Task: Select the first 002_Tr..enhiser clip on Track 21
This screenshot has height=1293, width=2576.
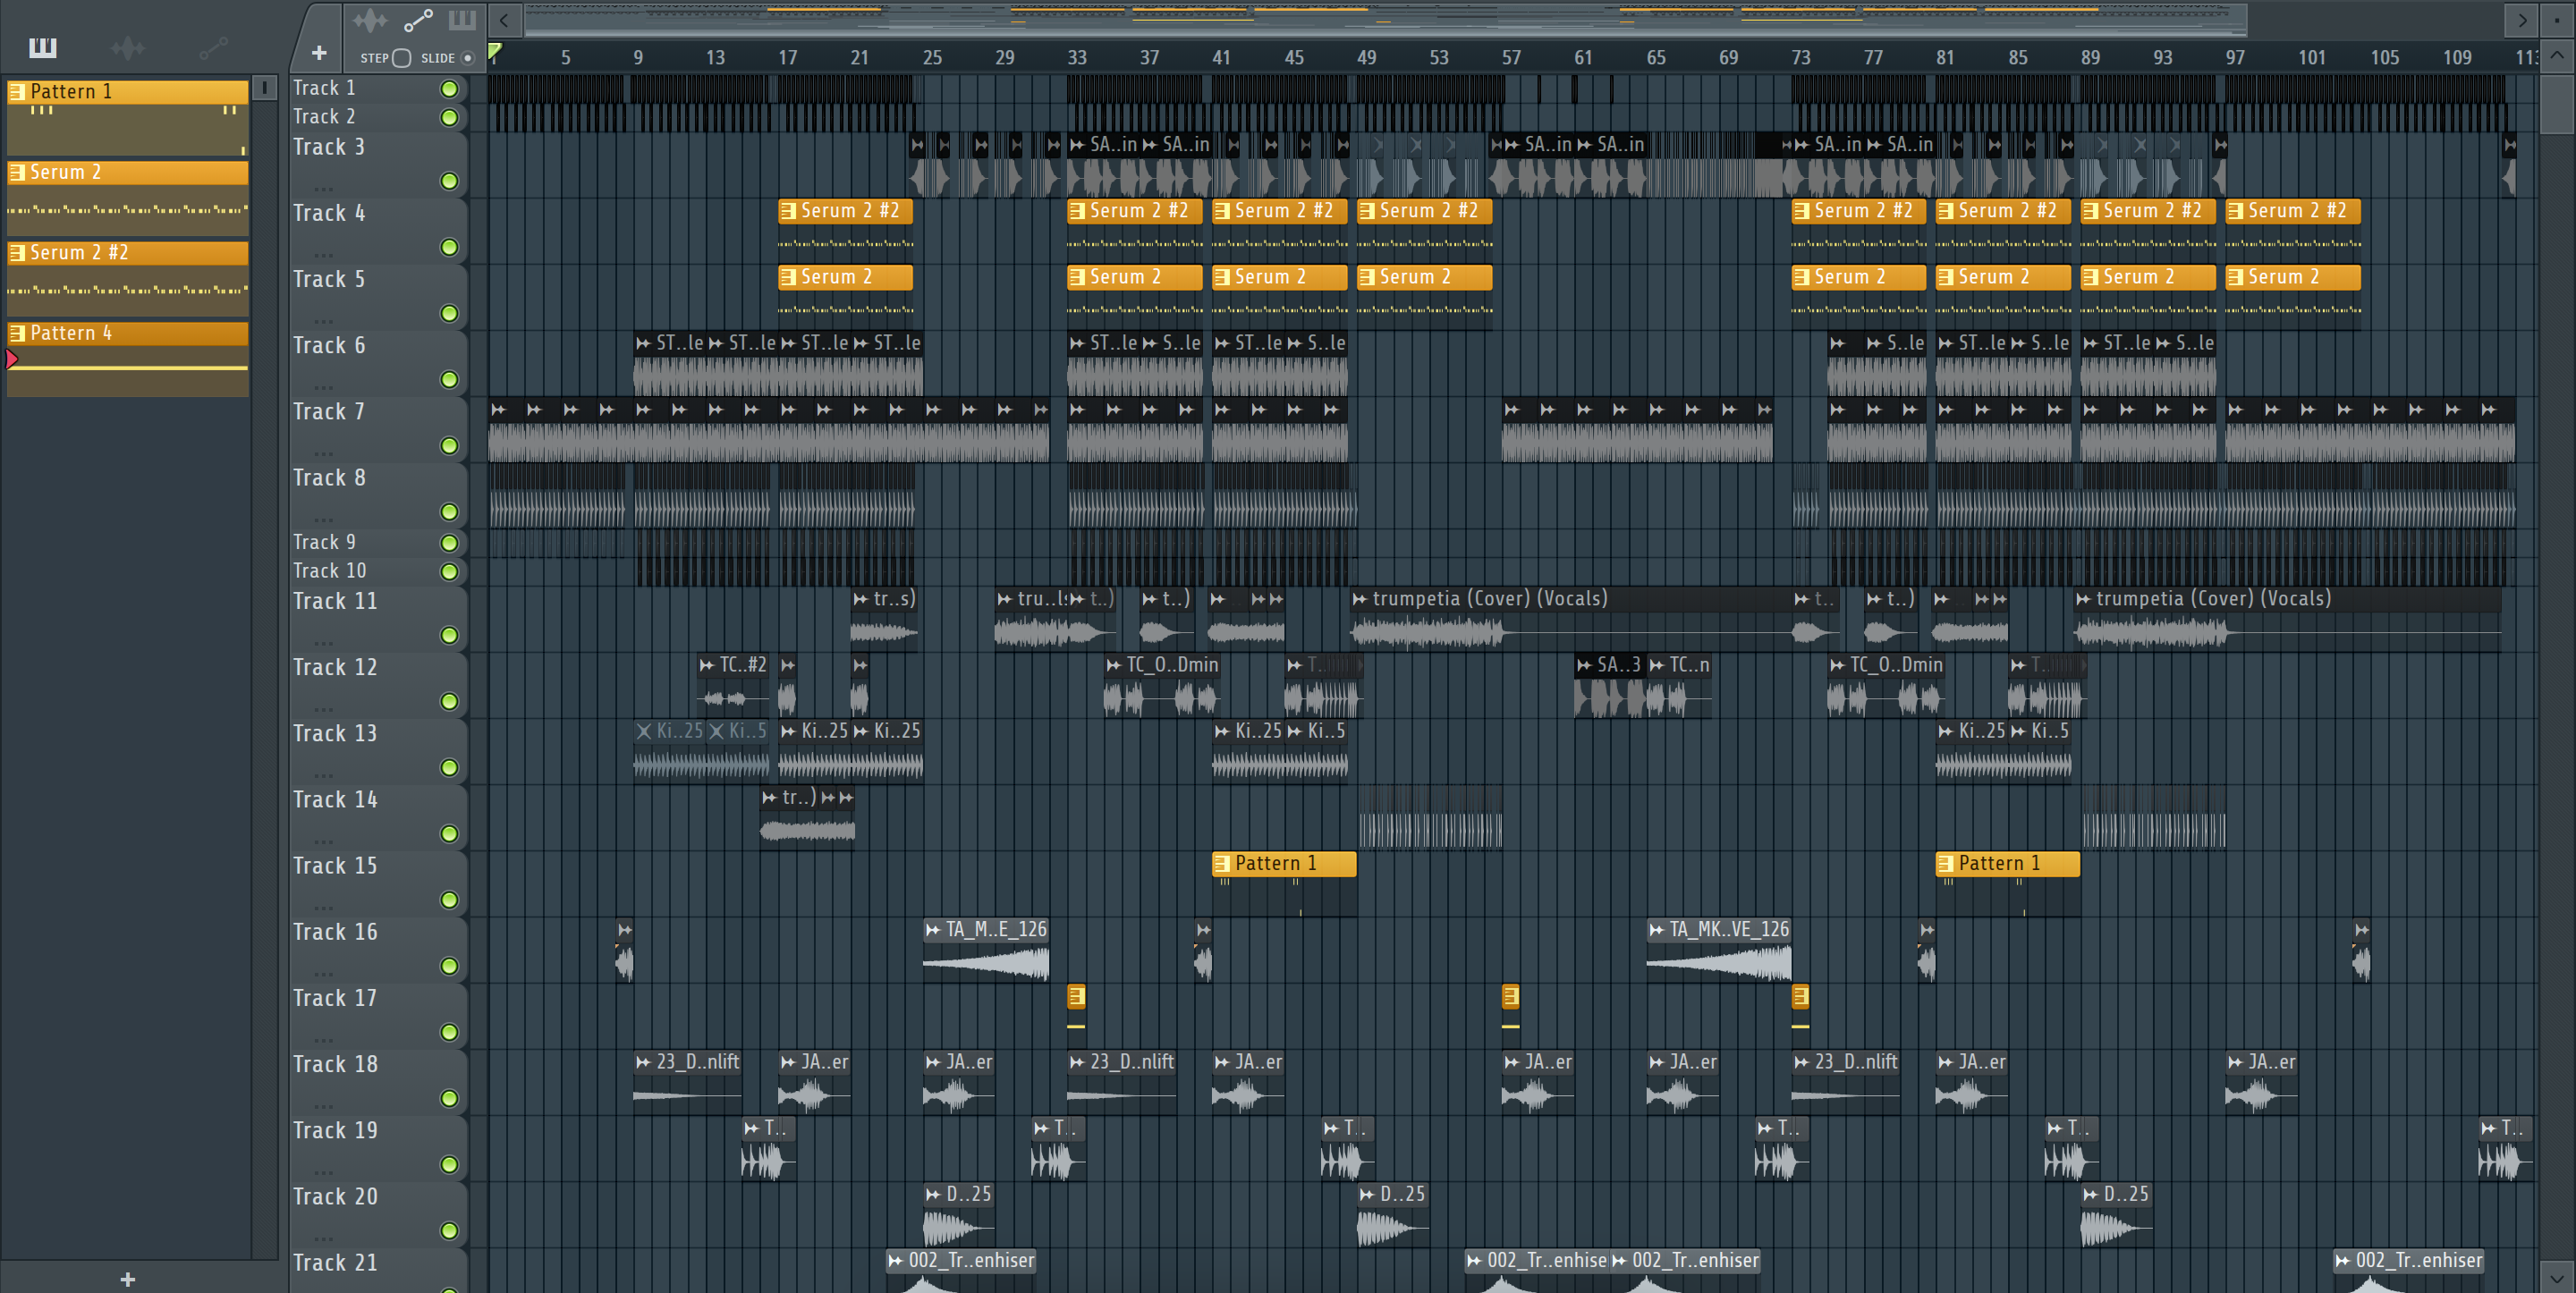Action: 962,1271
